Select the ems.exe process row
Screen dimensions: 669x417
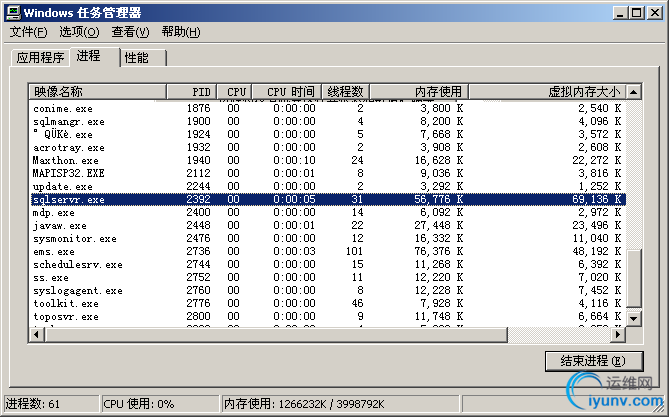(x=328, y=251)
